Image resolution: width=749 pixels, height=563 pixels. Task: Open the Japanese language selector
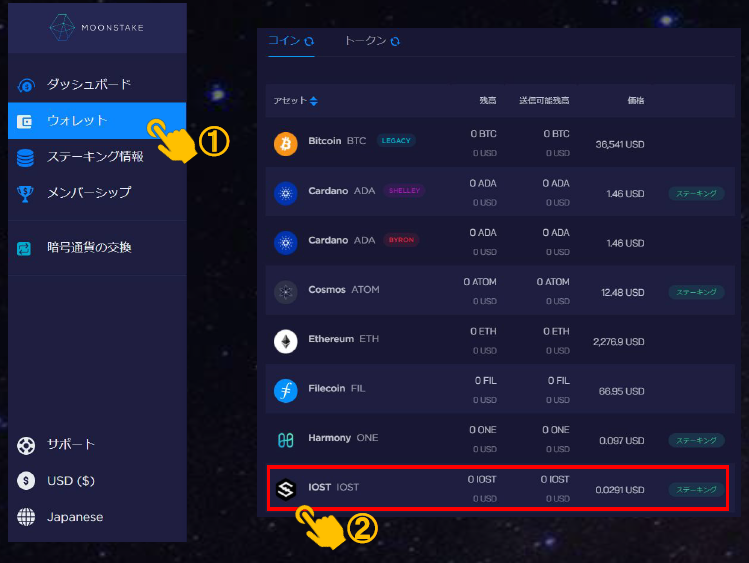[75, 517]
